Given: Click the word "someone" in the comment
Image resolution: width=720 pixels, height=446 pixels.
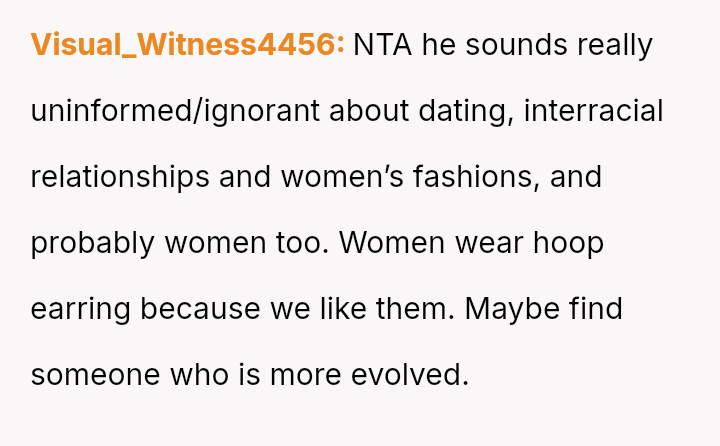Looking at the screenshot, I should coord(95,375).
